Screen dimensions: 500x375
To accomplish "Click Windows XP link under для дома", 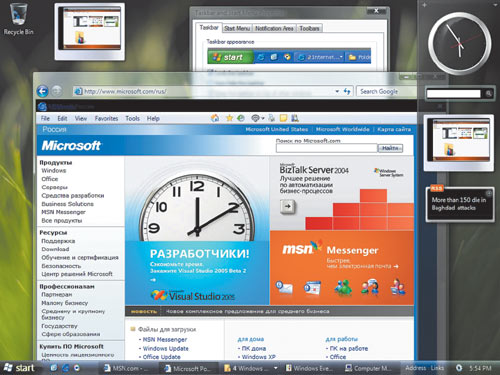I will point(259,357).
